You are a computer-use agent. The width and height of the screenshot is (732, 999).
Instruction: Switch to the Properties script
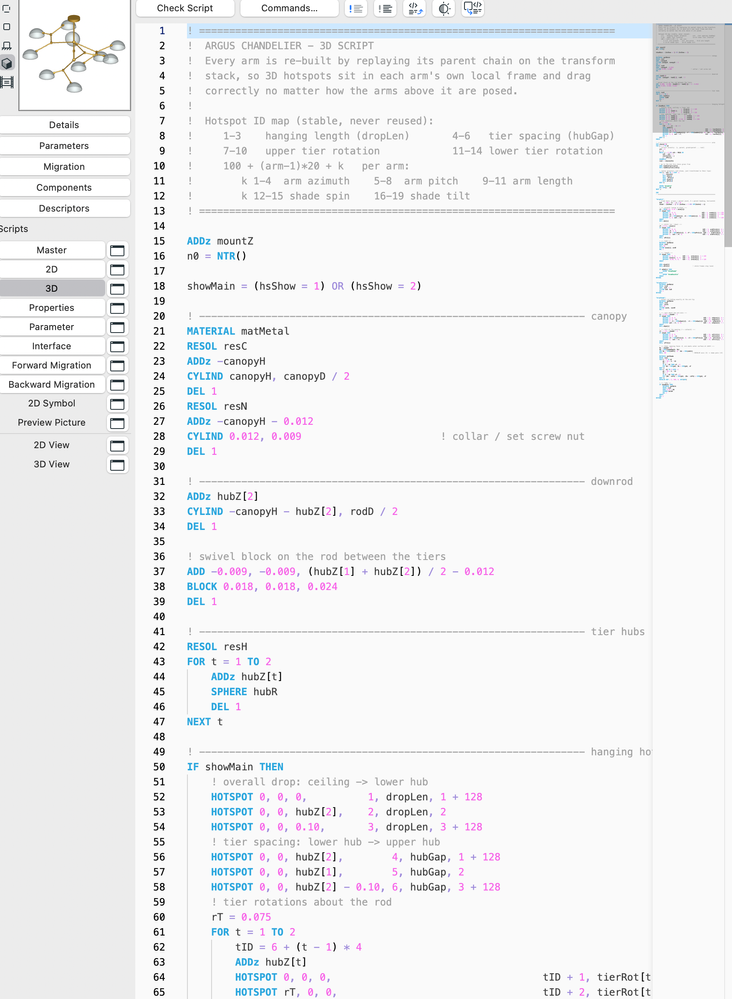tap(52, 308)
